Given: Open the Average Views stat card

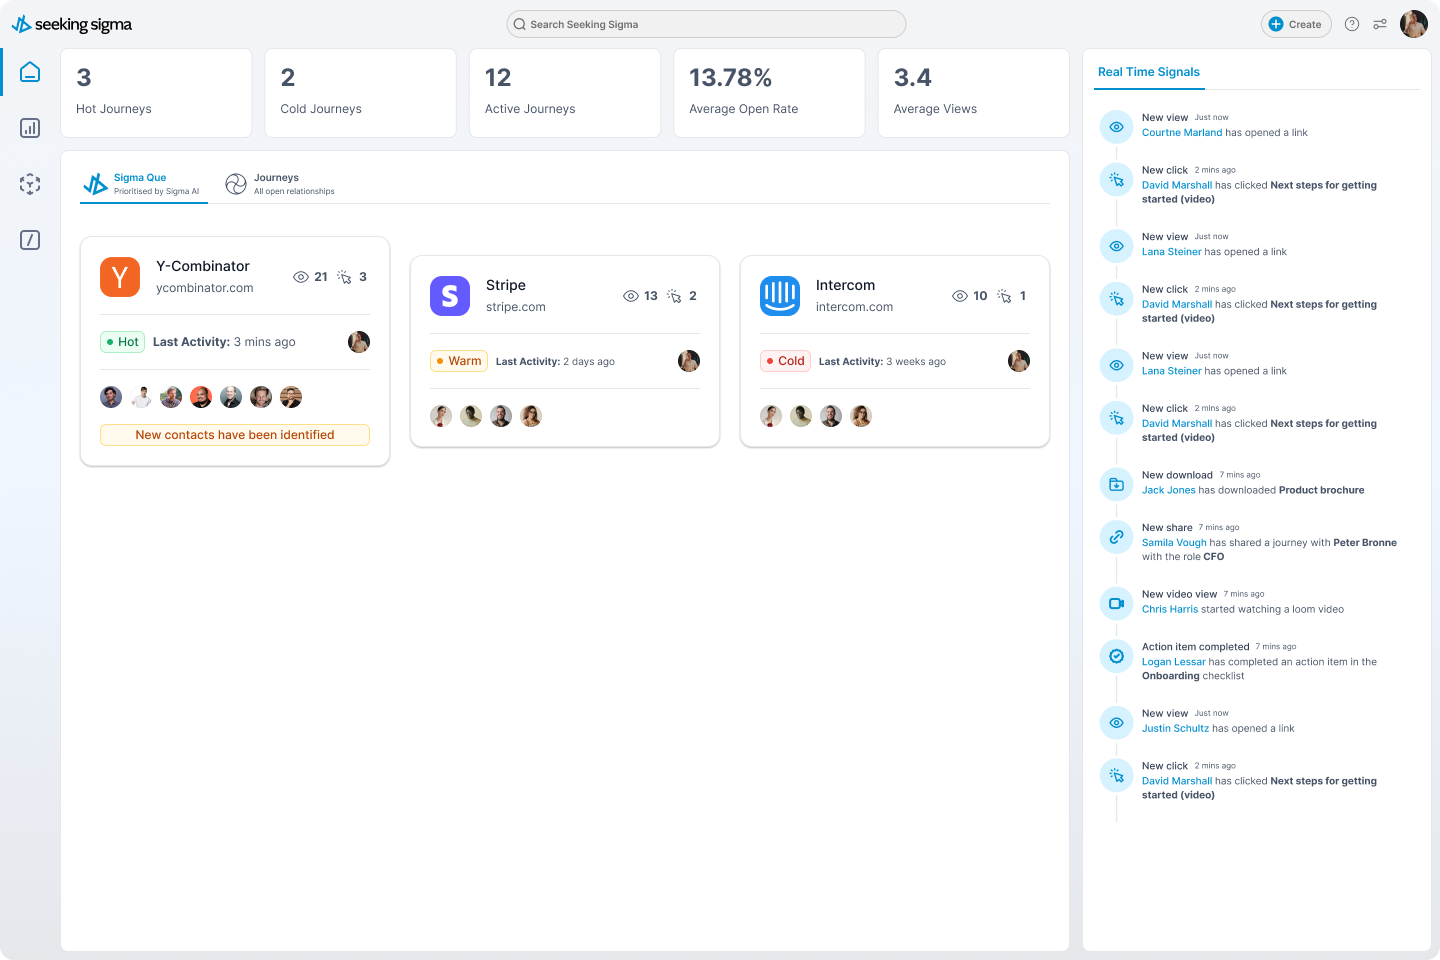Looking at the screenshot, I should click(974, 93).
